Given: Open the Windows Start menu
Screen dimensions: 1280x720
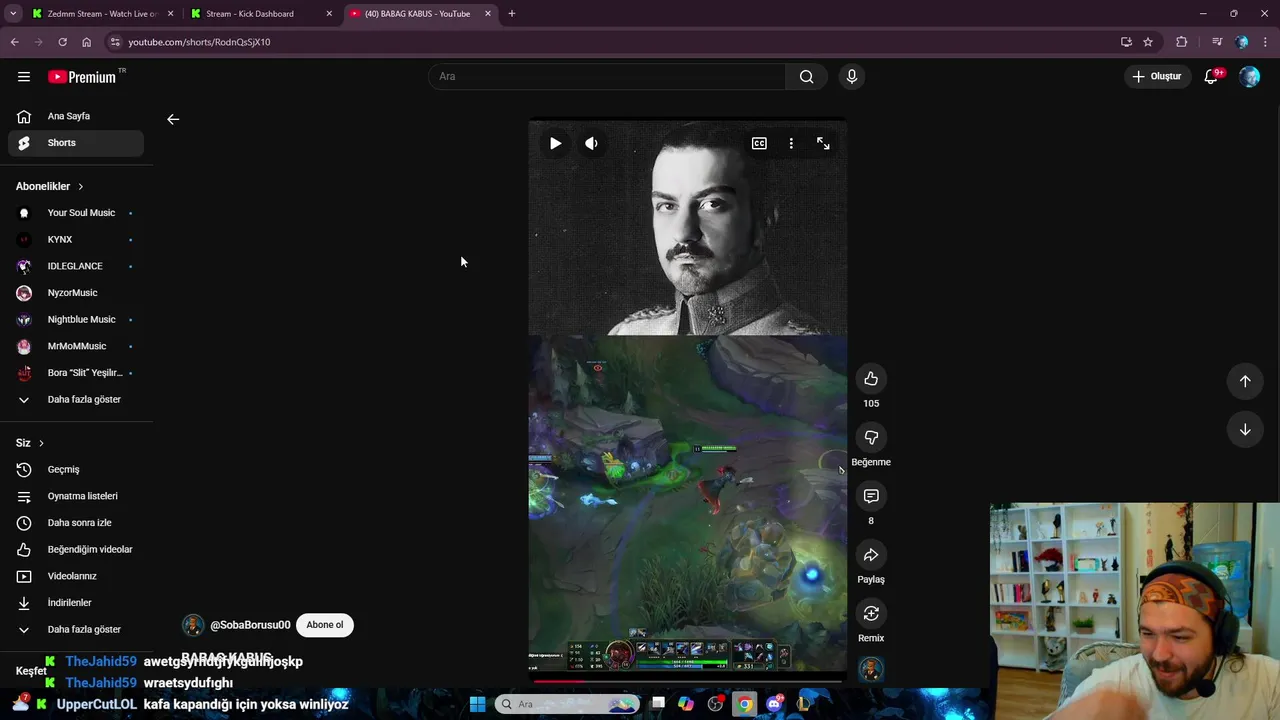Looking at the screenshot, I should (477, 704).
